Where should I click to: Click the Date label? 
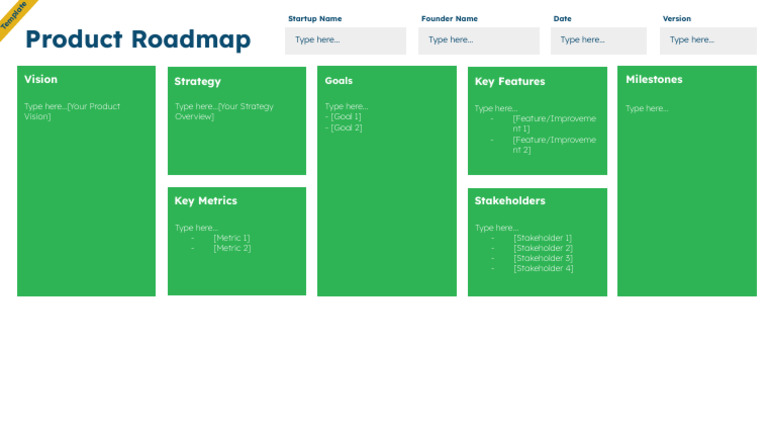tap(562, 19)
